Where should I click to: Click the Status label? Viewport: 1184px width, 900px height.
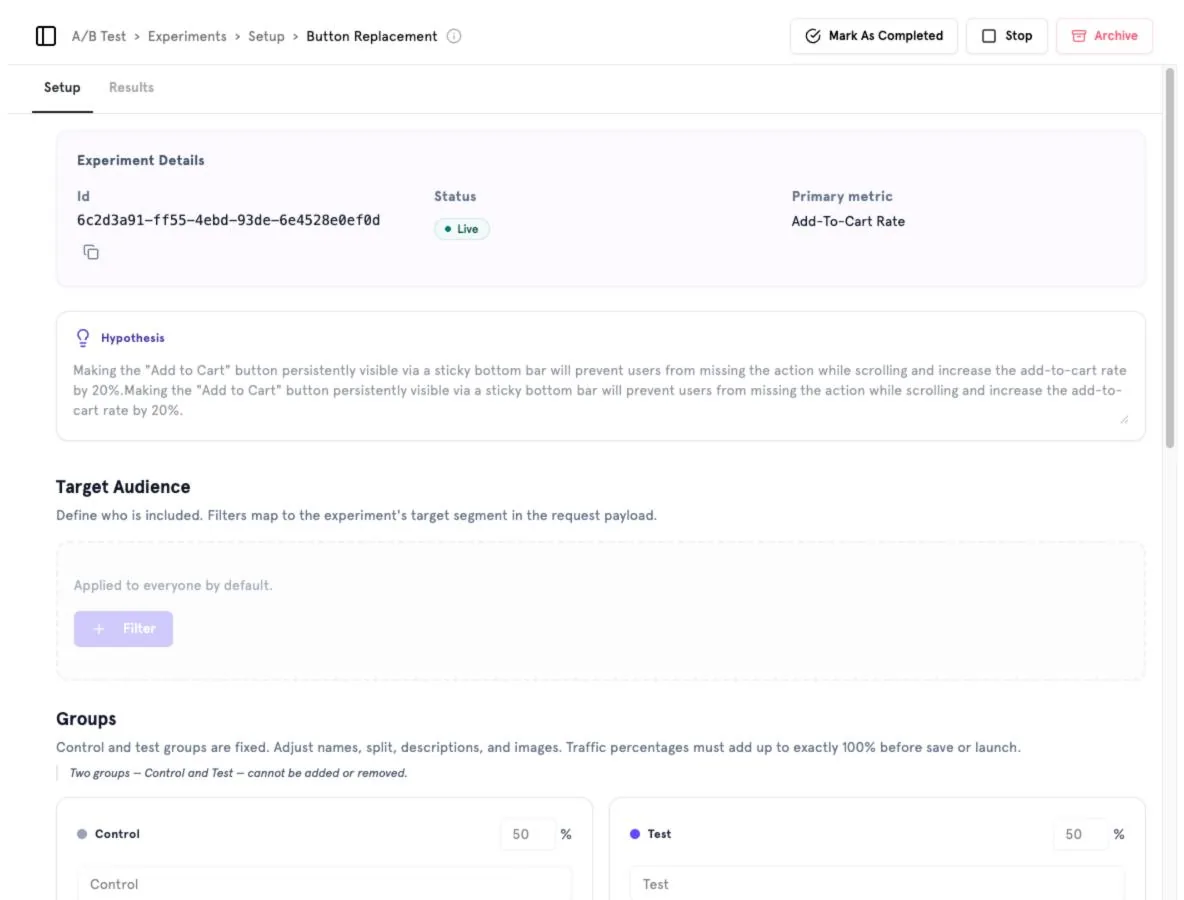(x=455, y=196)
